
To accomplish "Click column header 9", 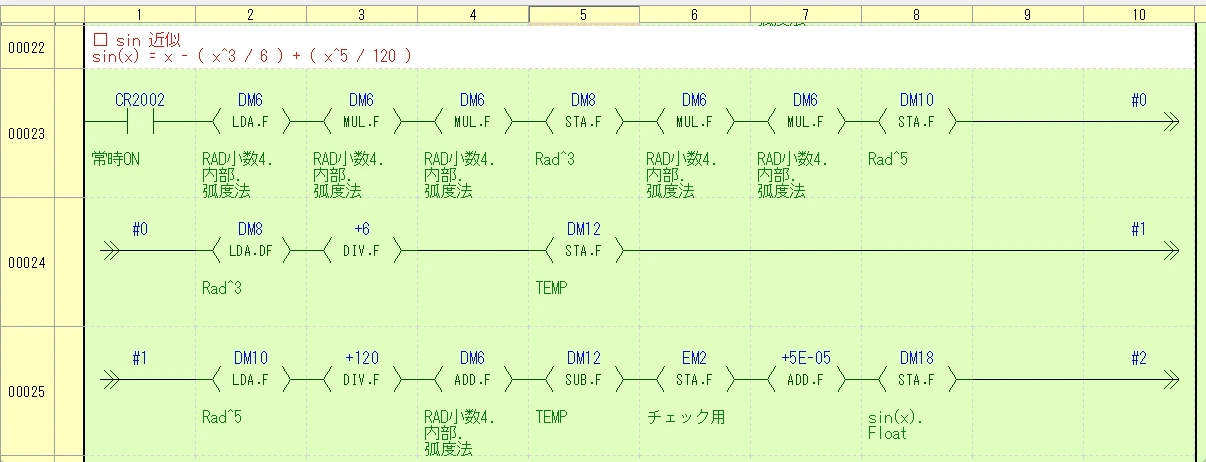I will tap(1027, 14).
